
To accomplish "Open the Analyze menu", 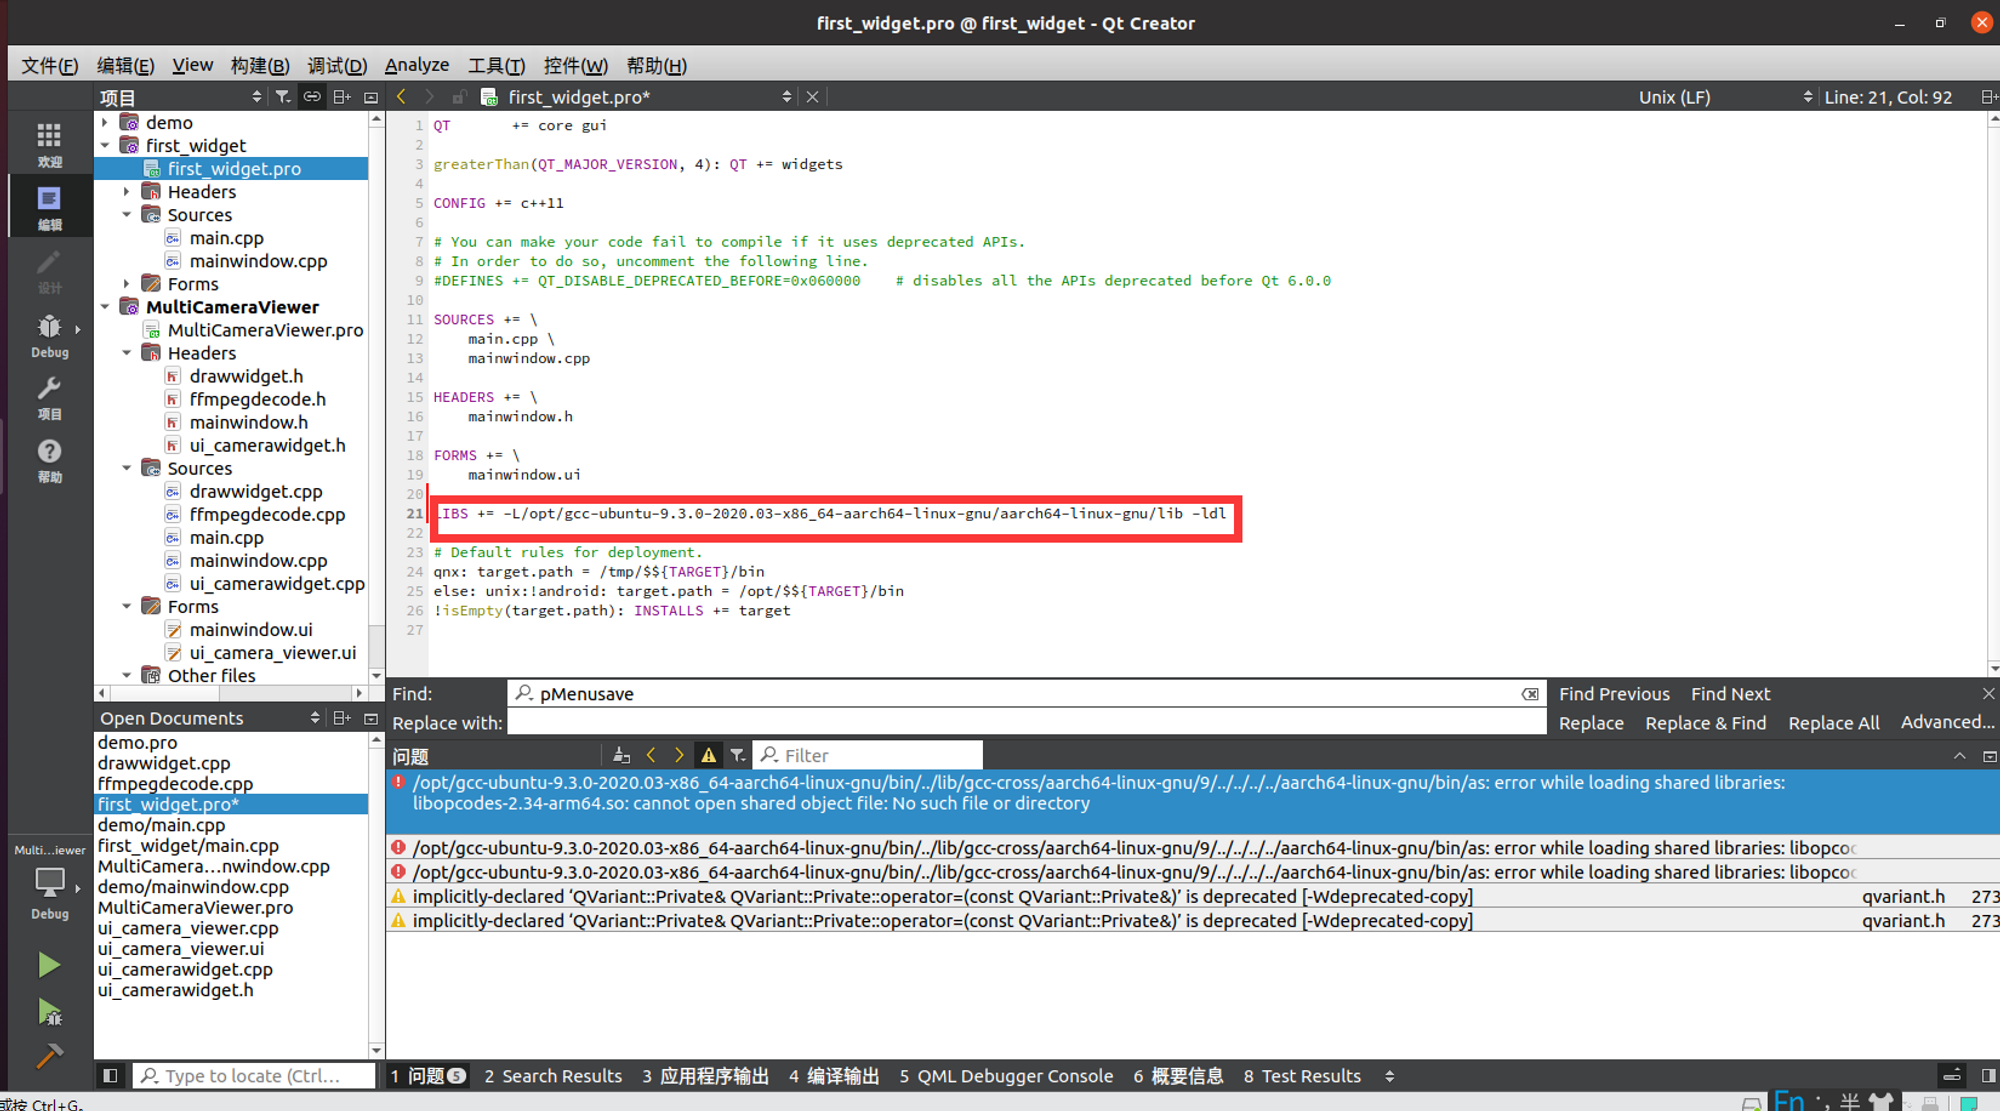I will 417,65.
